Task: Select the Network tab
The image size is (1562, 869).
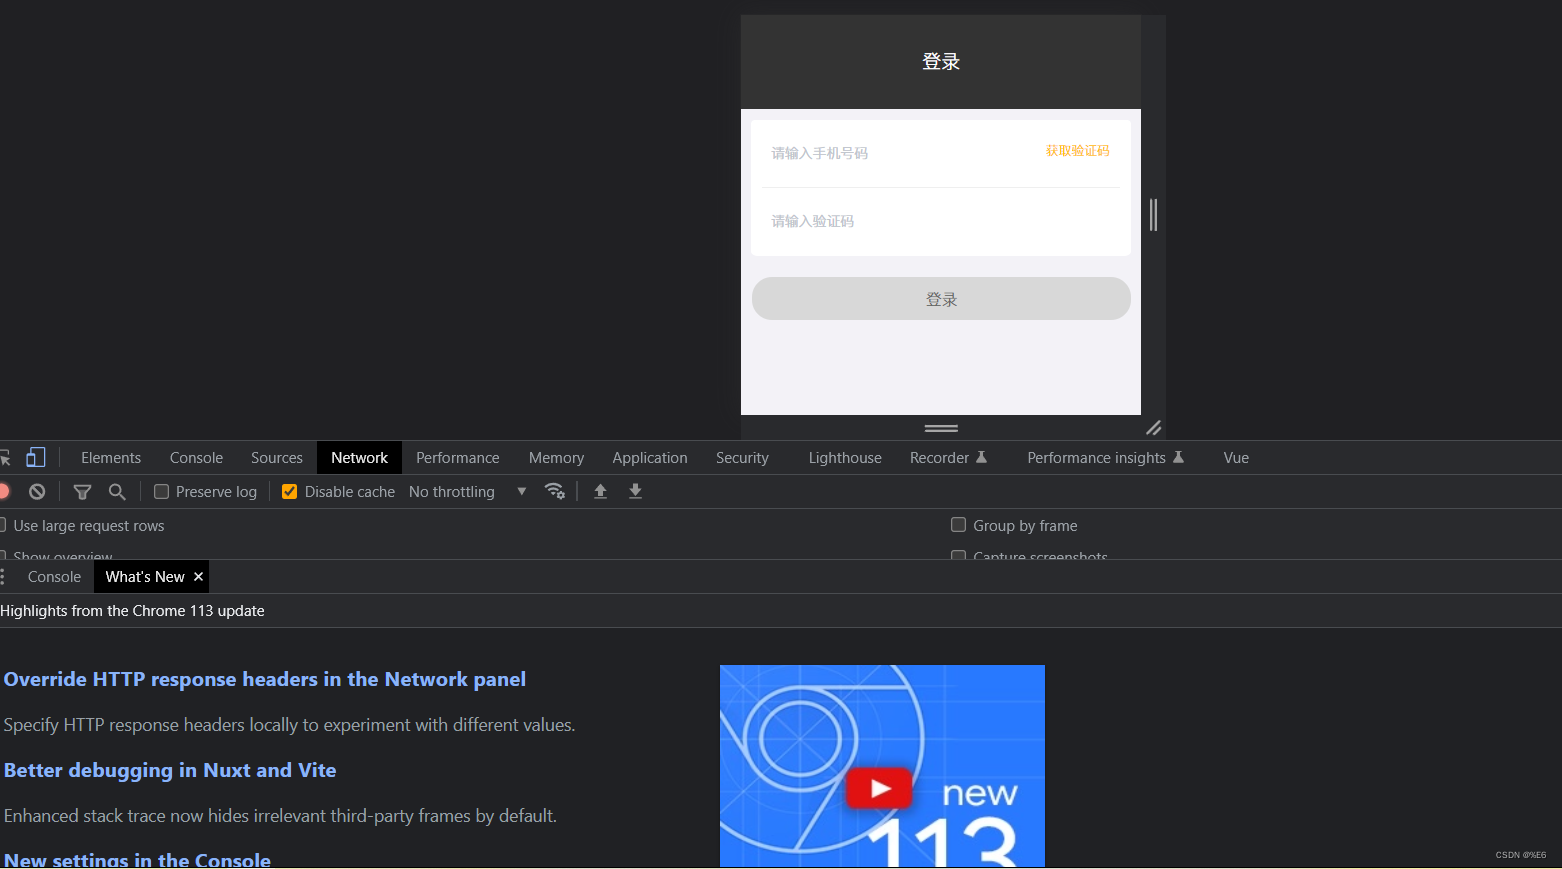Action: [x=359, y=457]
